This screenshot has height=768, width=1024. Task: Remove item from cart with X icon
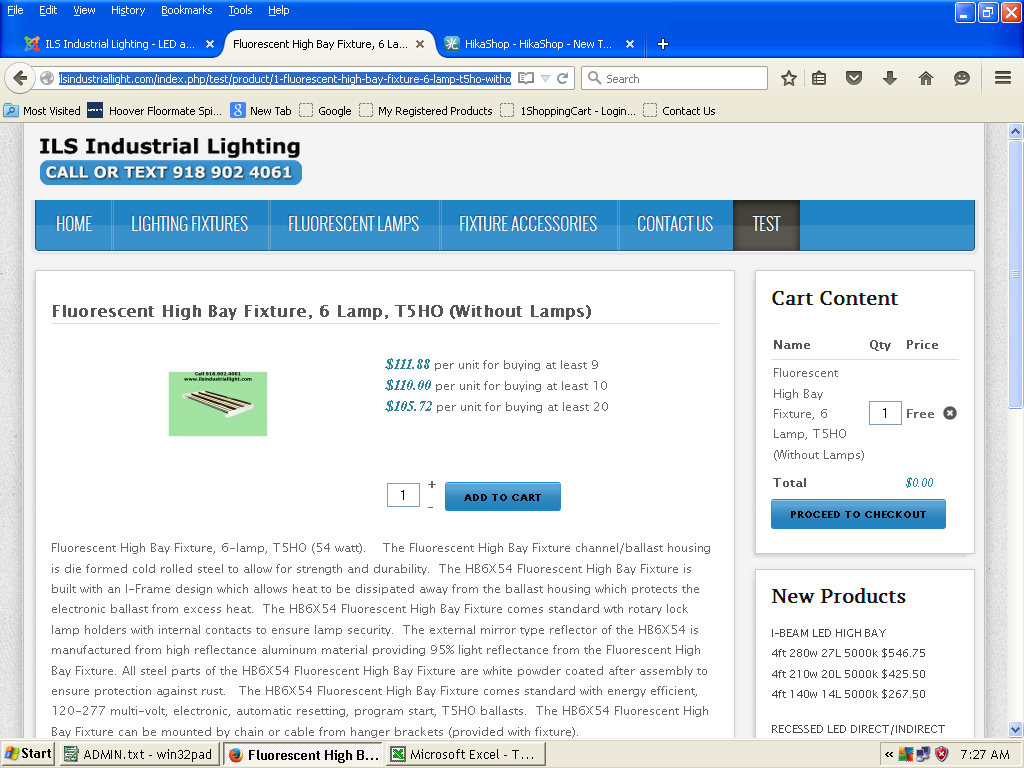950,413
